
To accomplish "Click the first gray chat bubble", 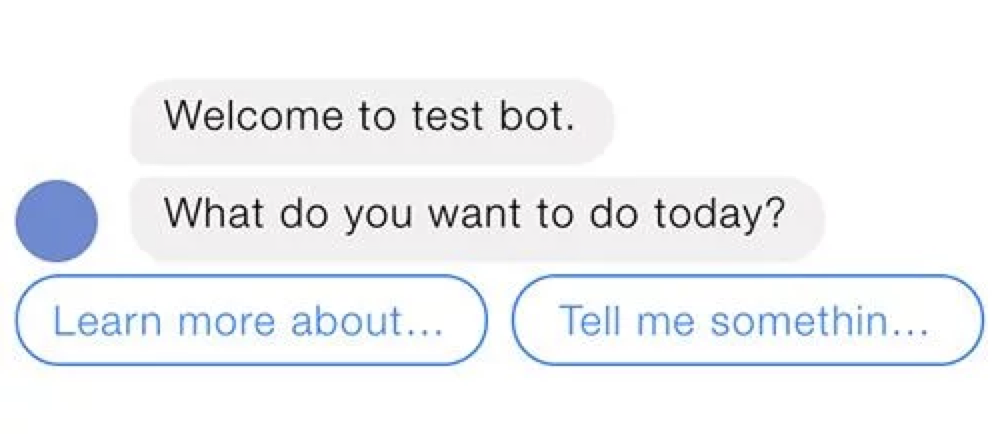I will click(x=371, y=119).
